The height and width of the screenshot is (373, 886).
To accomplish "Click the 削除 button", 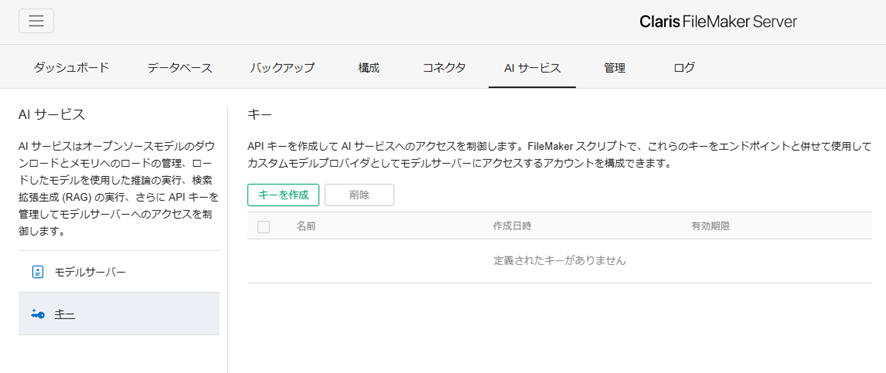I will (359, 195).
